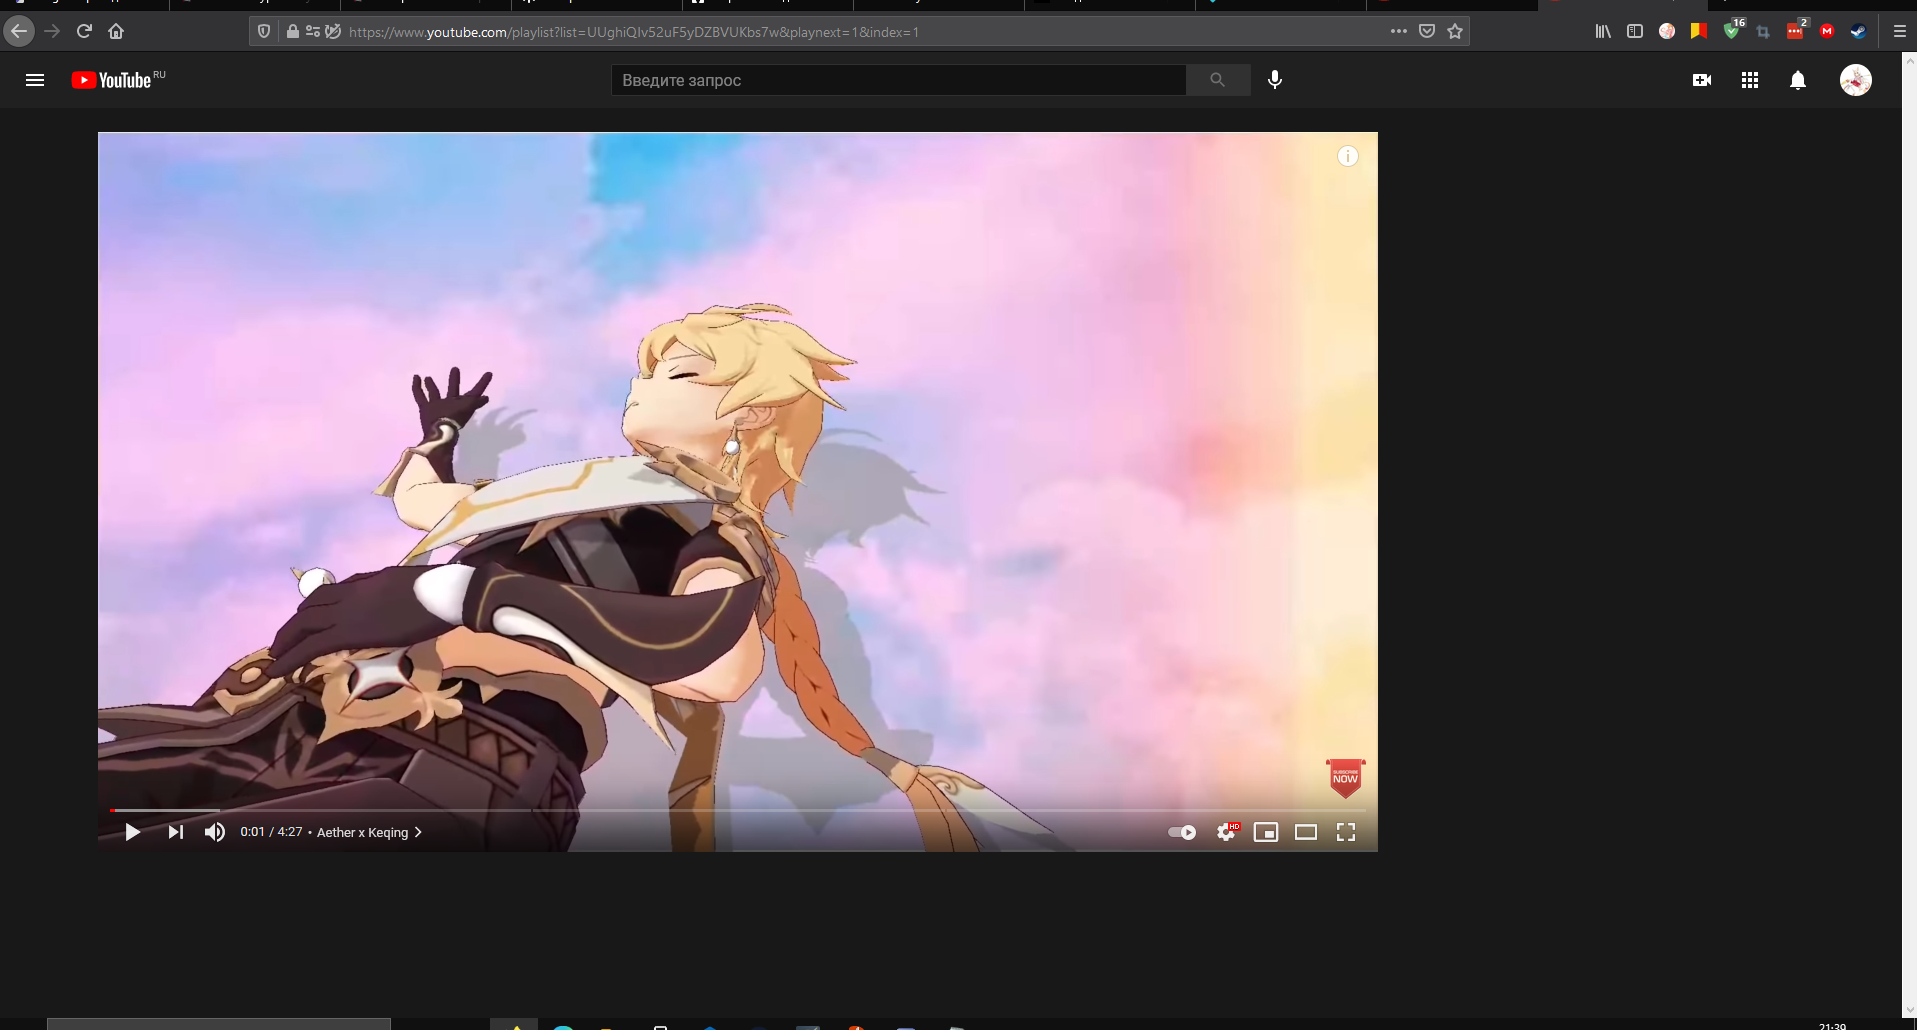Open video settings gear
This screenshot has height=1030, width=1917.
pyautogui.click(x=1226, y=832)
